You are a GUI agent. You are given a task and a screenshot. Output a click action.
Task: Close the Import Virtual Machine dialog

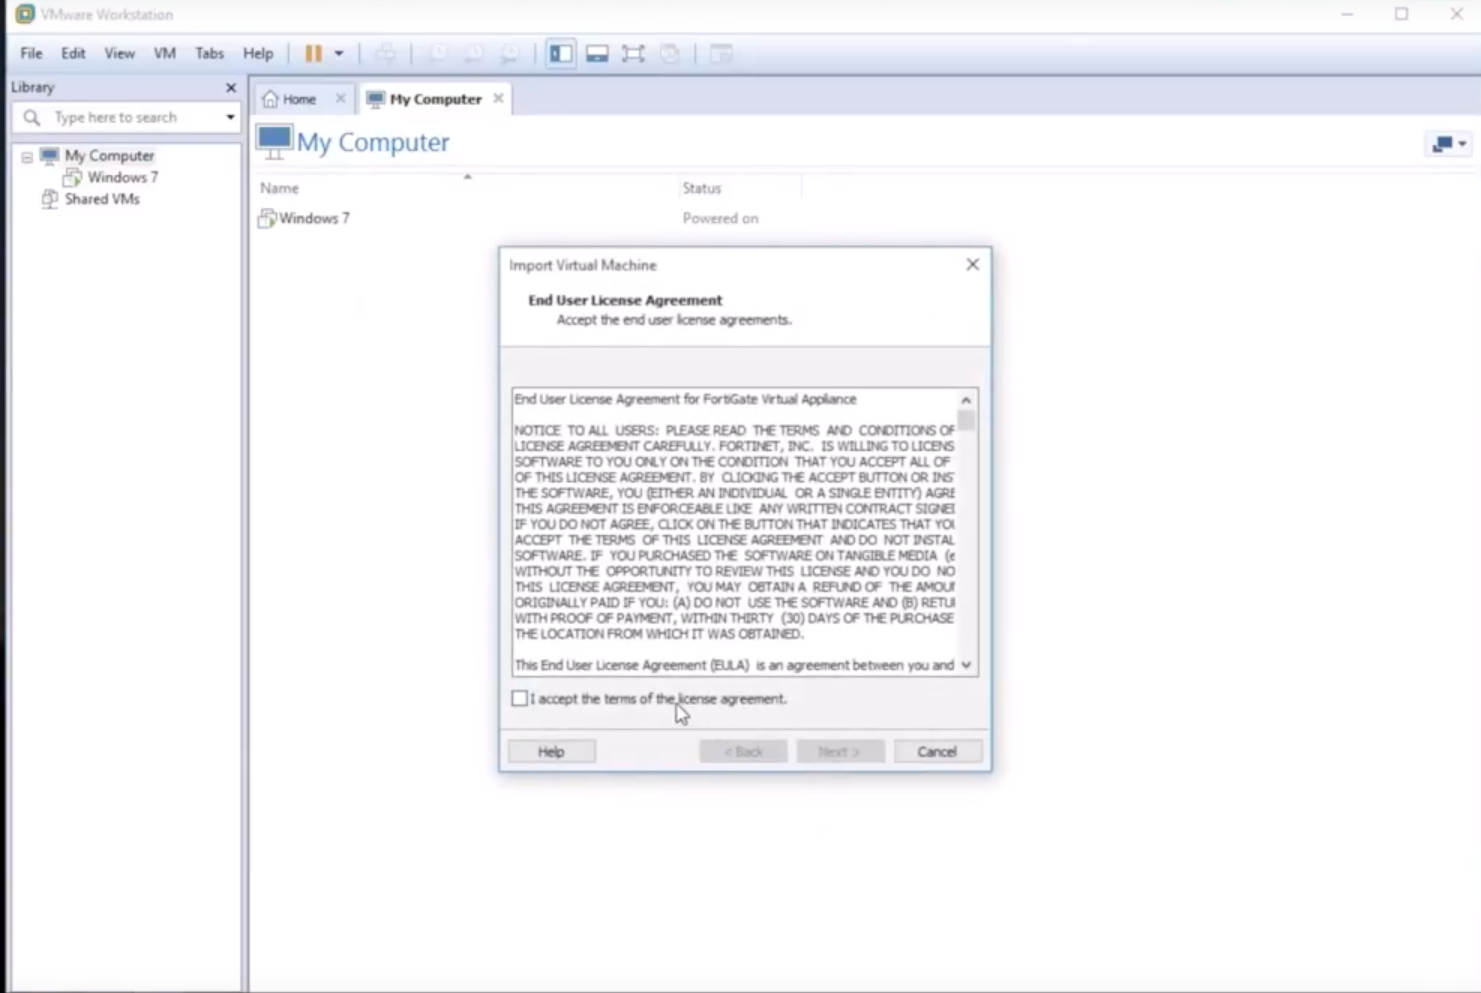972,264
